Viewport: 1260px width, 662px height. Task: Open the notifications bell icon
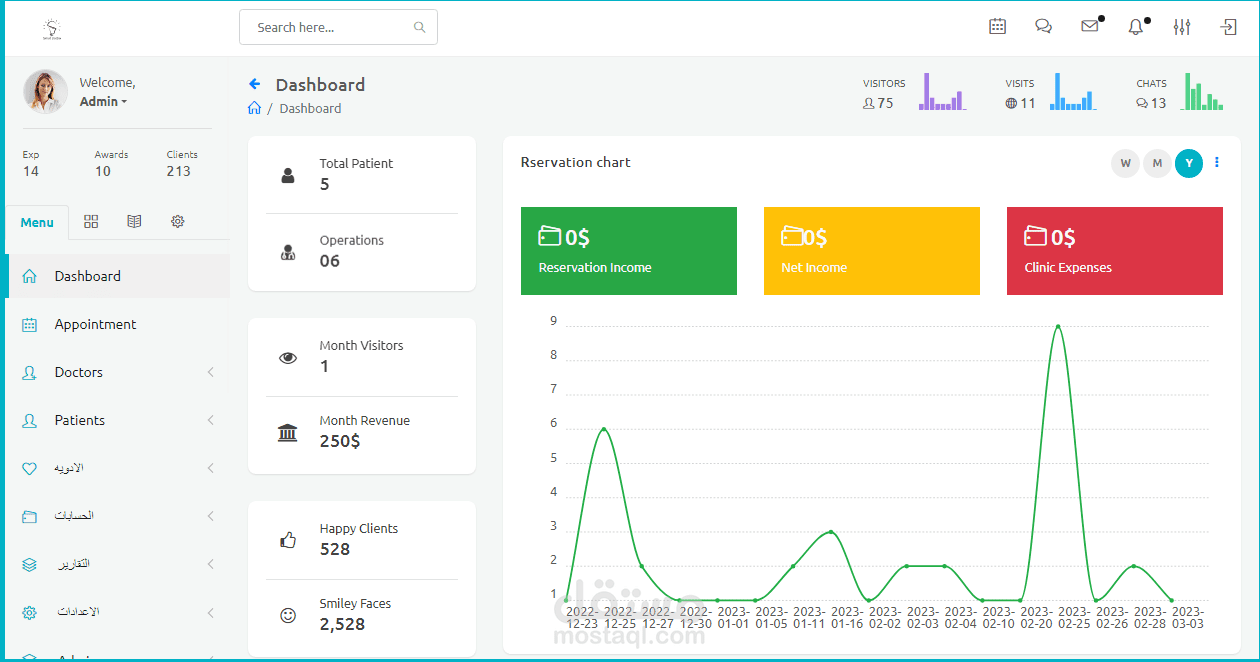click(1136, 27)
